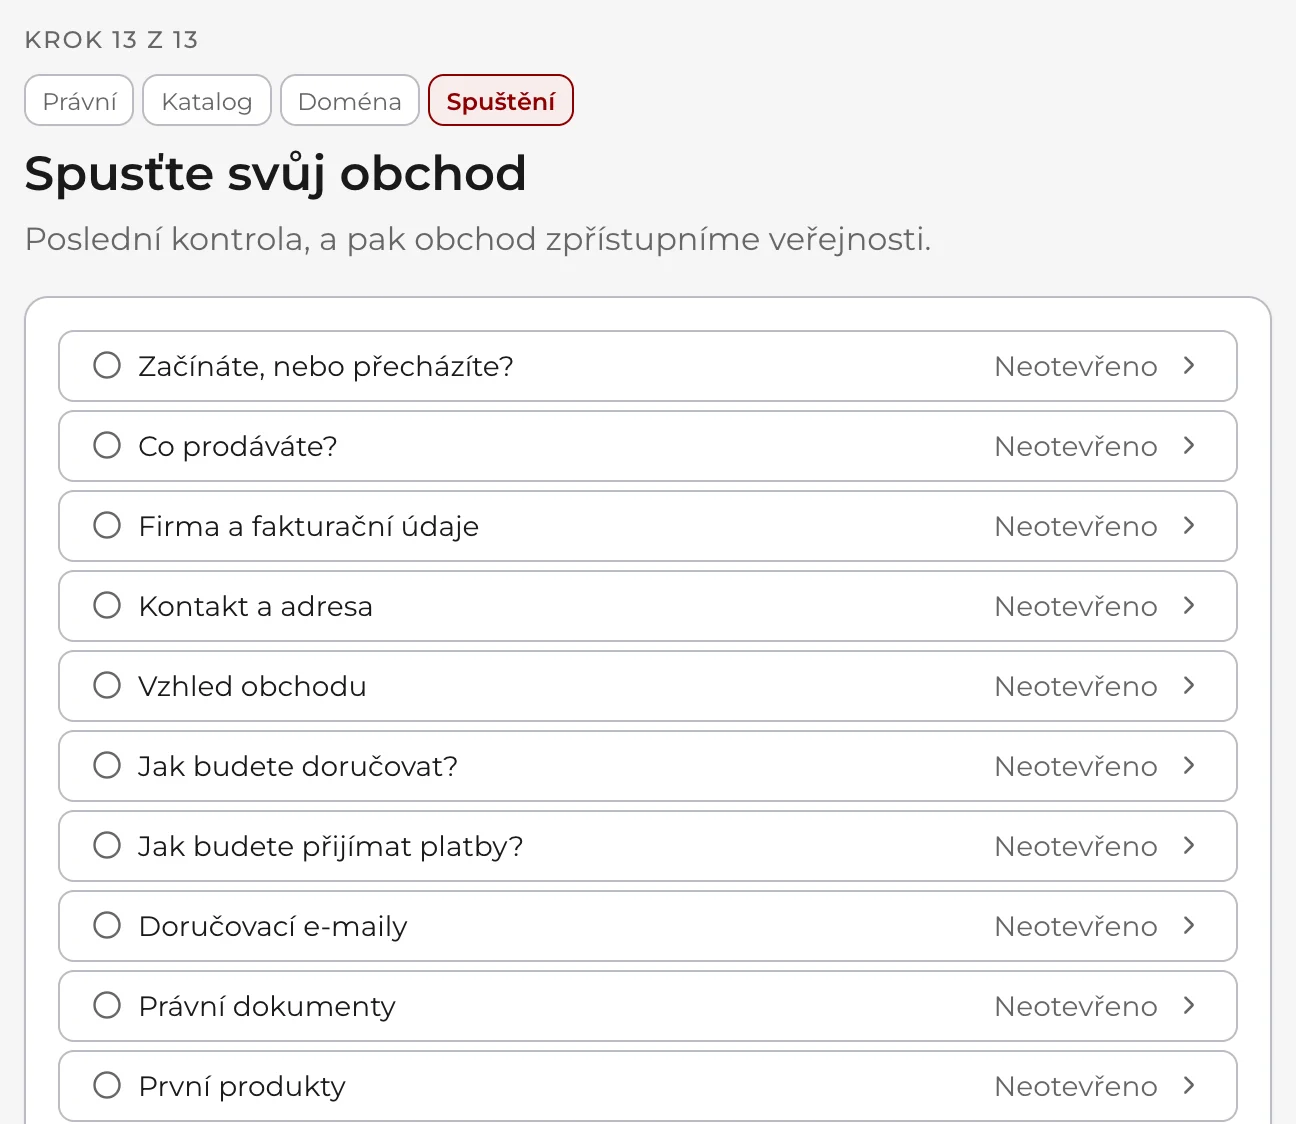Expand Doručovací e-maily using its chevron
Image resolution: width=1296 pixels, height=1124 pixels.
1189,926
